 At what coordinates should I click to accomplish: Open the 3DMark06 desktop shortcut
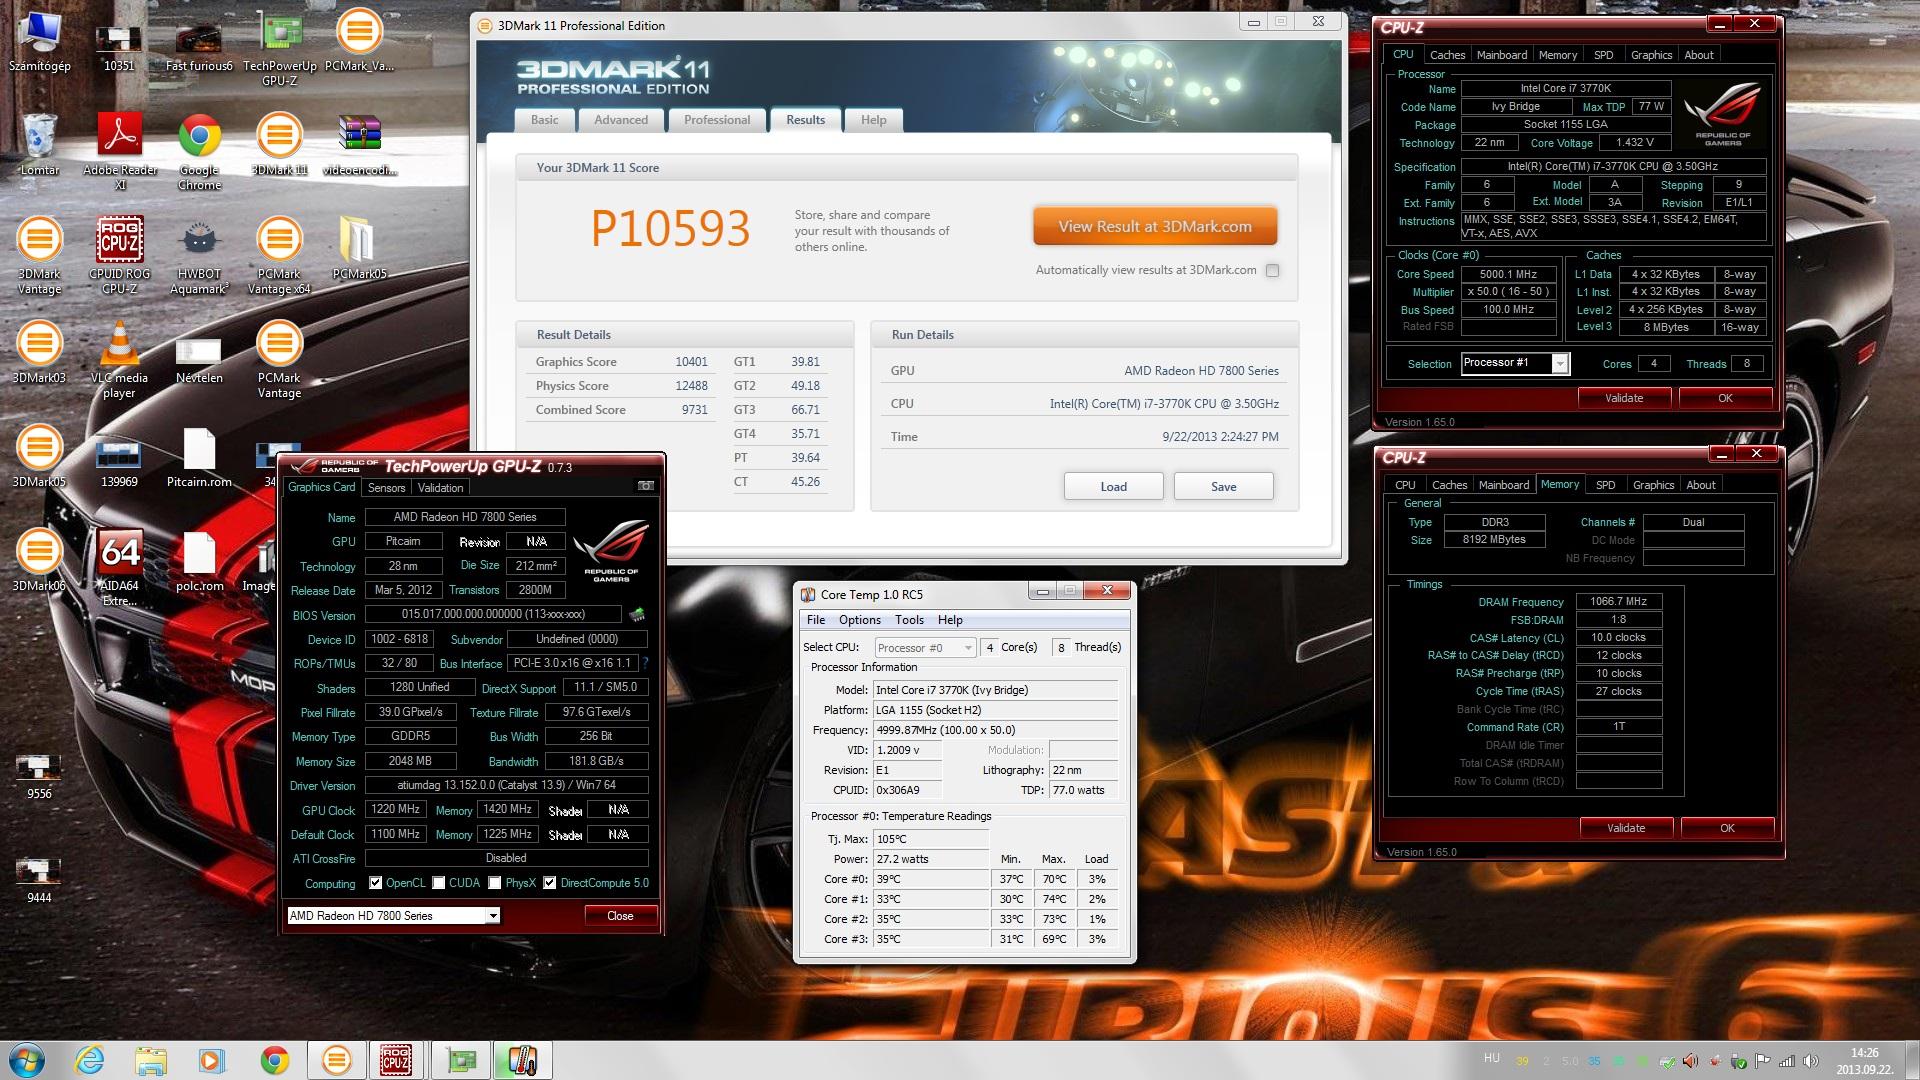click(x=39, y=560)
